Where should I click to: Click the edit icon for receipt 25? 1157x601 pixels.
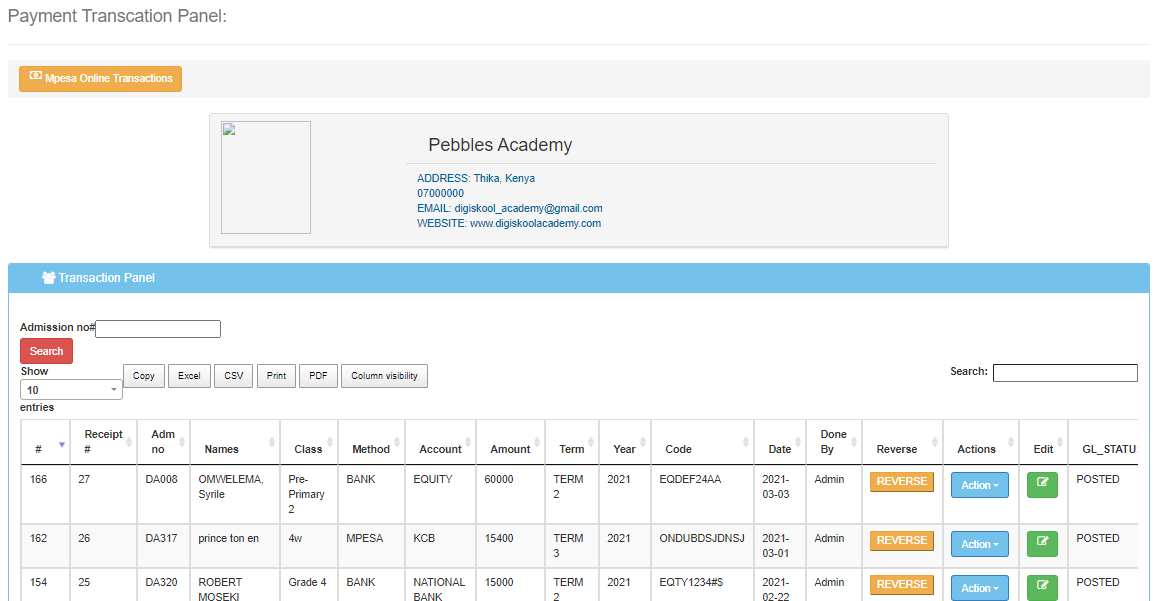pos(1042,588)
